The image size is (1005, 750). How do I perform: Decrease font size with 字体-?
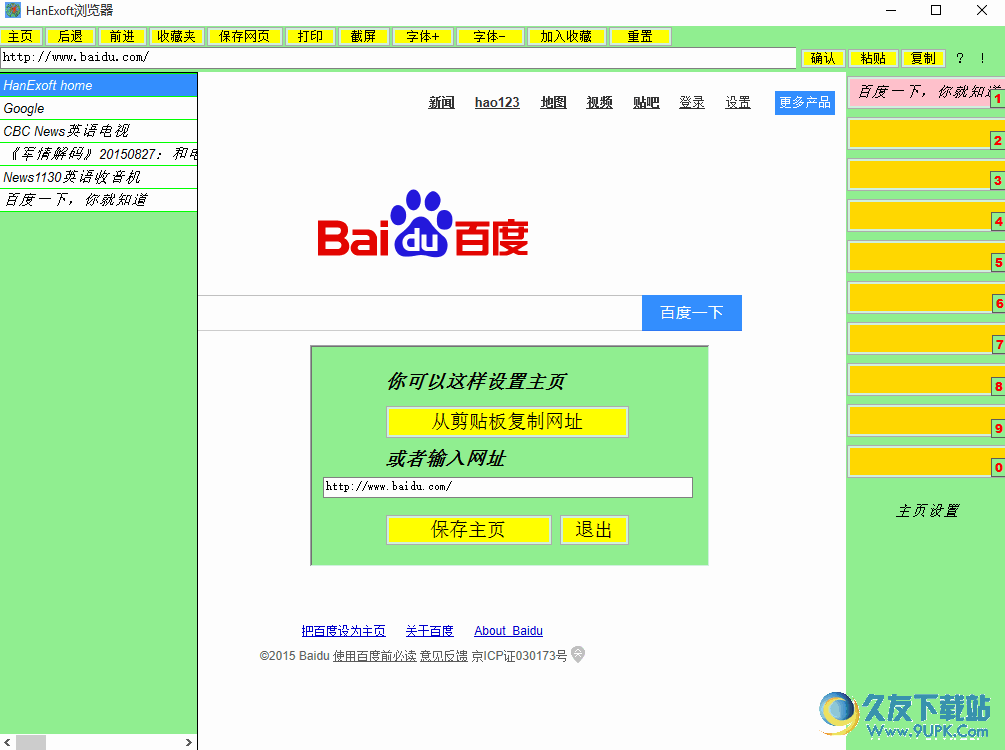point(490,37)
